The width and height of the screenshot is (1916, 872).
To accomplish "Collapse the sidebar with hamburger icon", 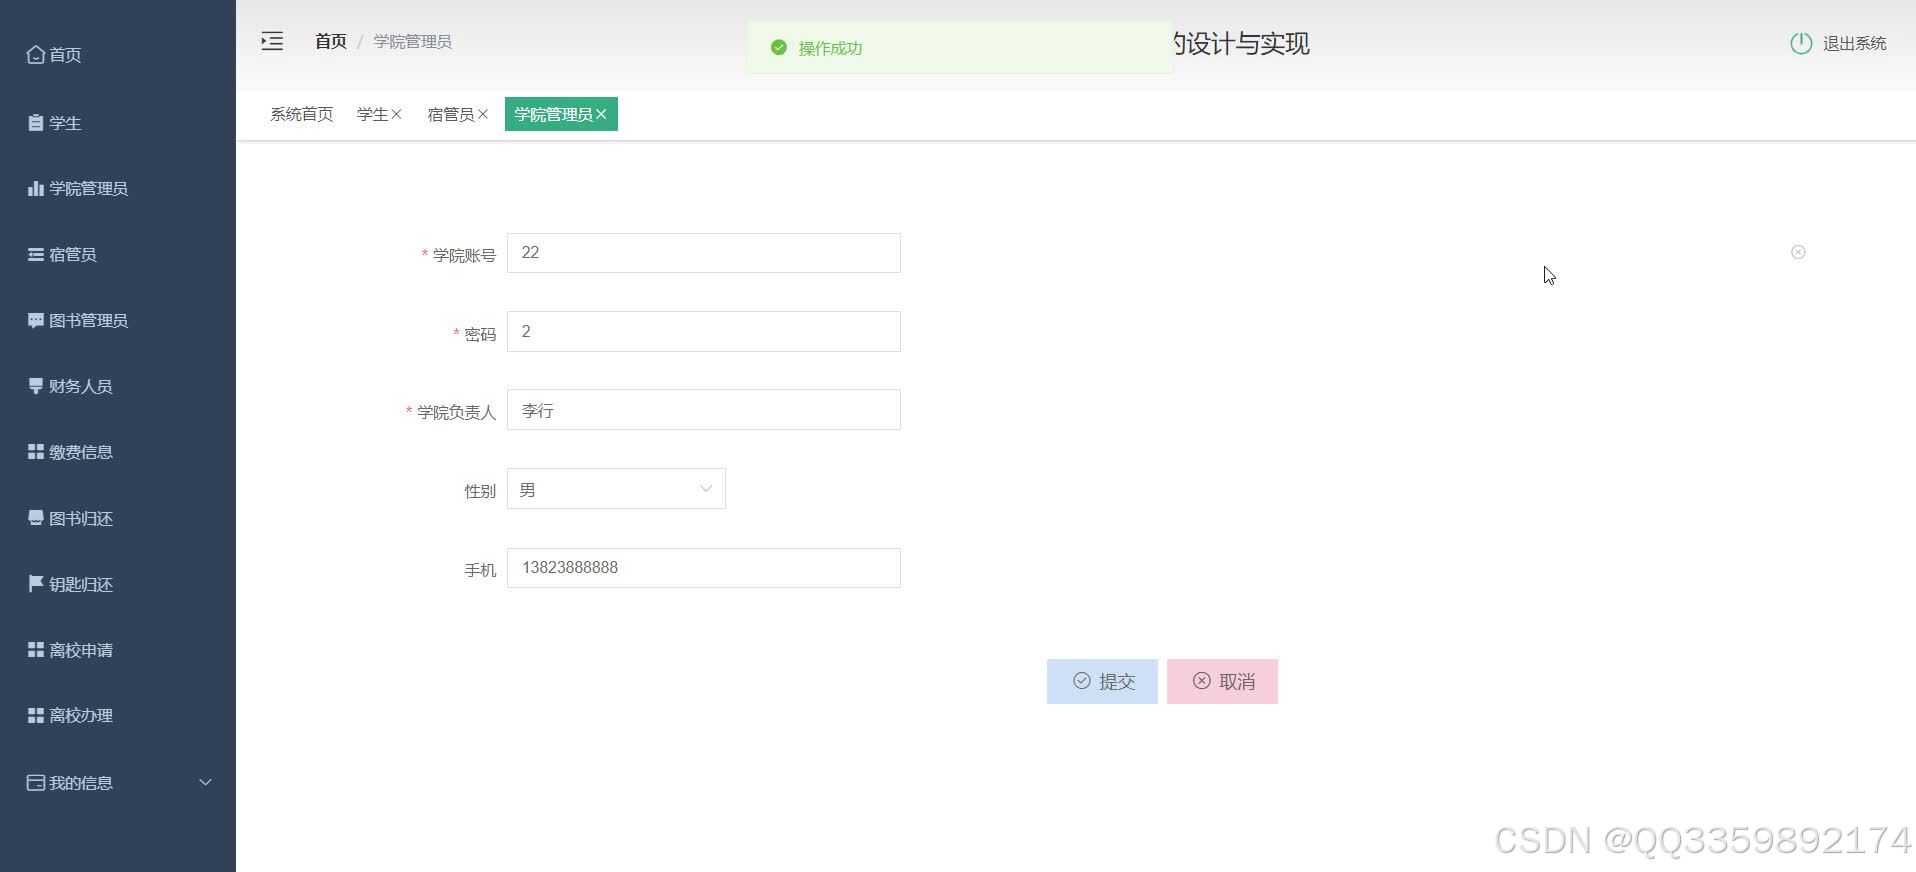I will (272, 41).
